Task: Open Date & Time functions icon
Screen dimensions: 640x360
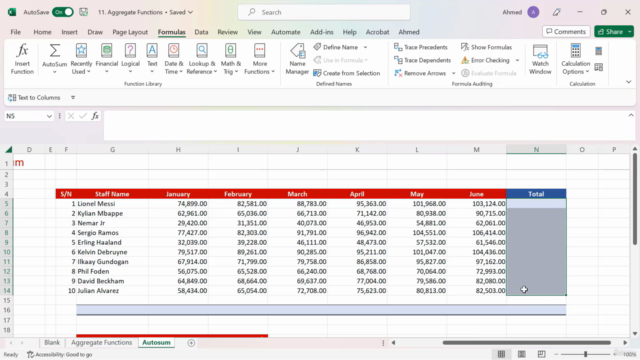Action: click(x=173, y=51)
